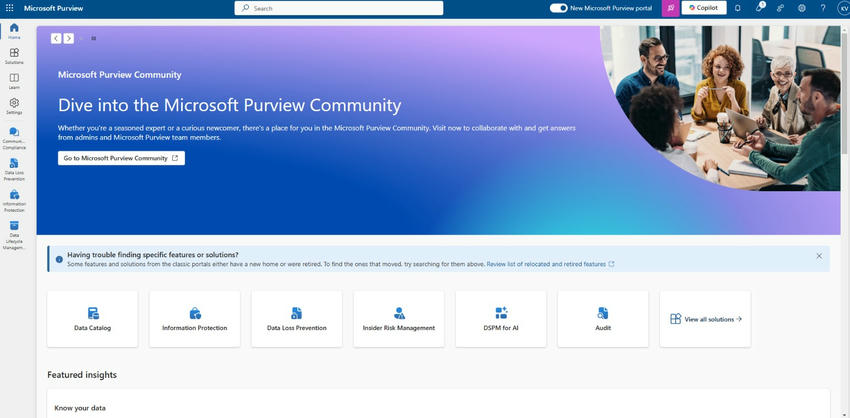Click the link chain icon in header
850x418 pixels.
(x=781, y=8)
